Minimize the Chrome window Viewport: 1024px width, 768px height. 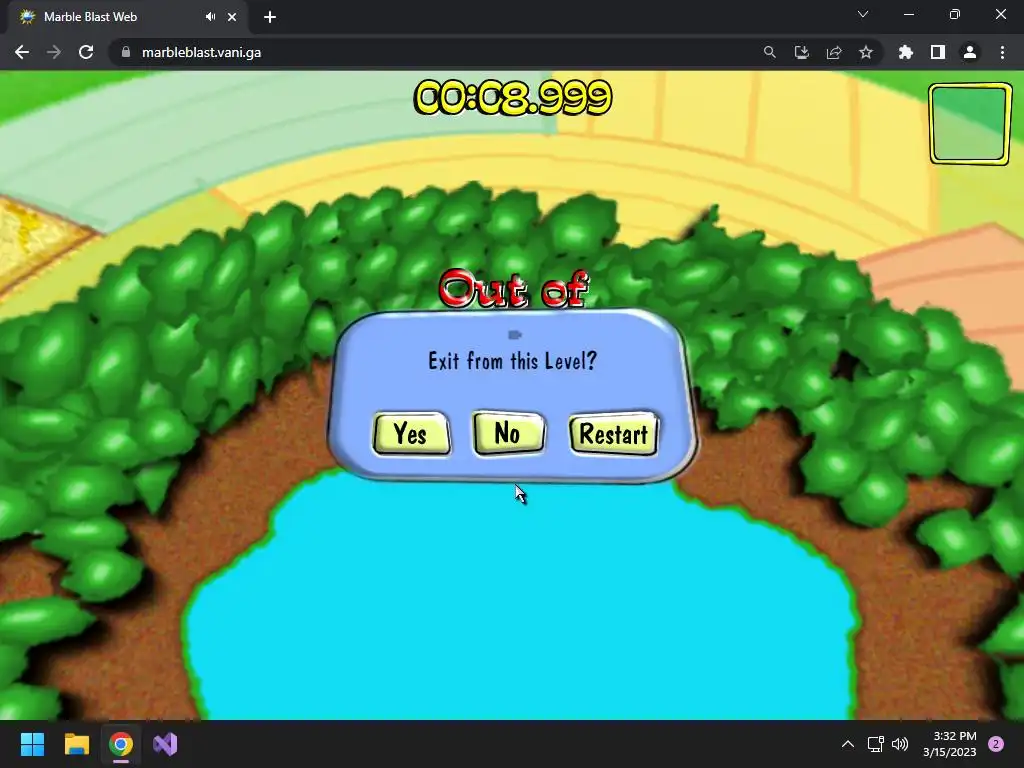tap(908, 14)
